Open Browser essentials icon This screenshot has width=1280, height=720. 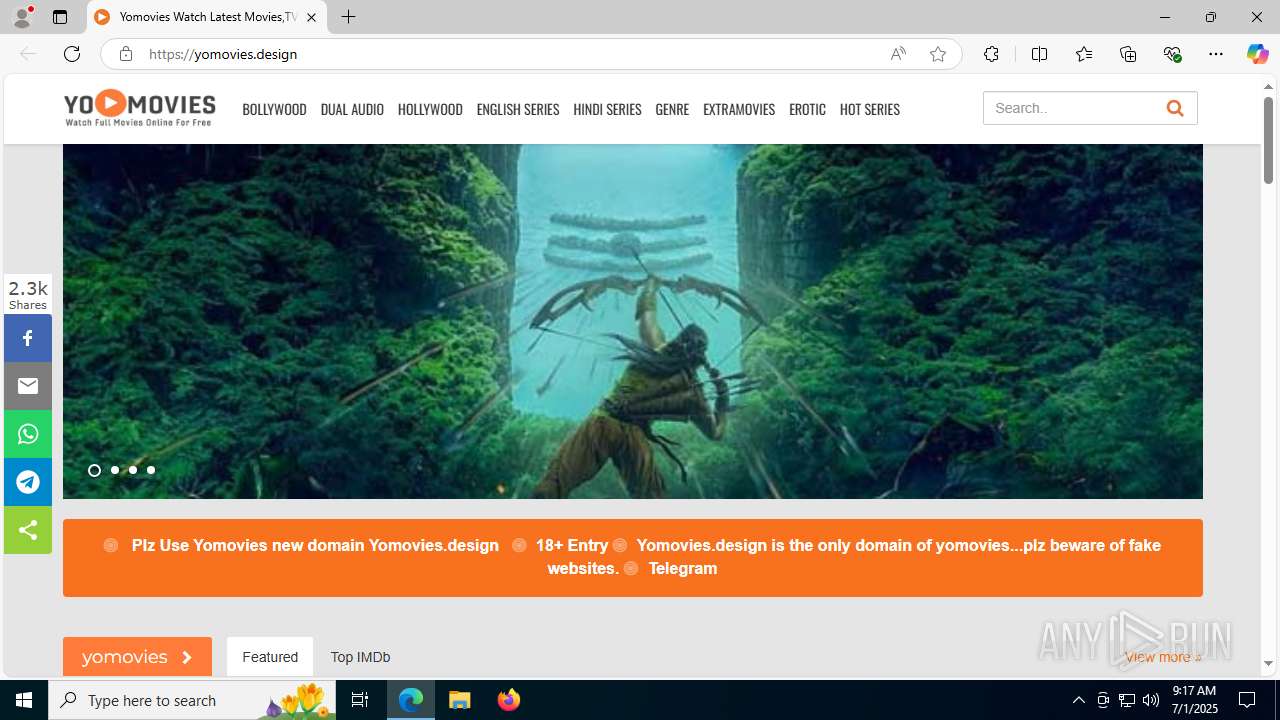(x=1173, y=54)
